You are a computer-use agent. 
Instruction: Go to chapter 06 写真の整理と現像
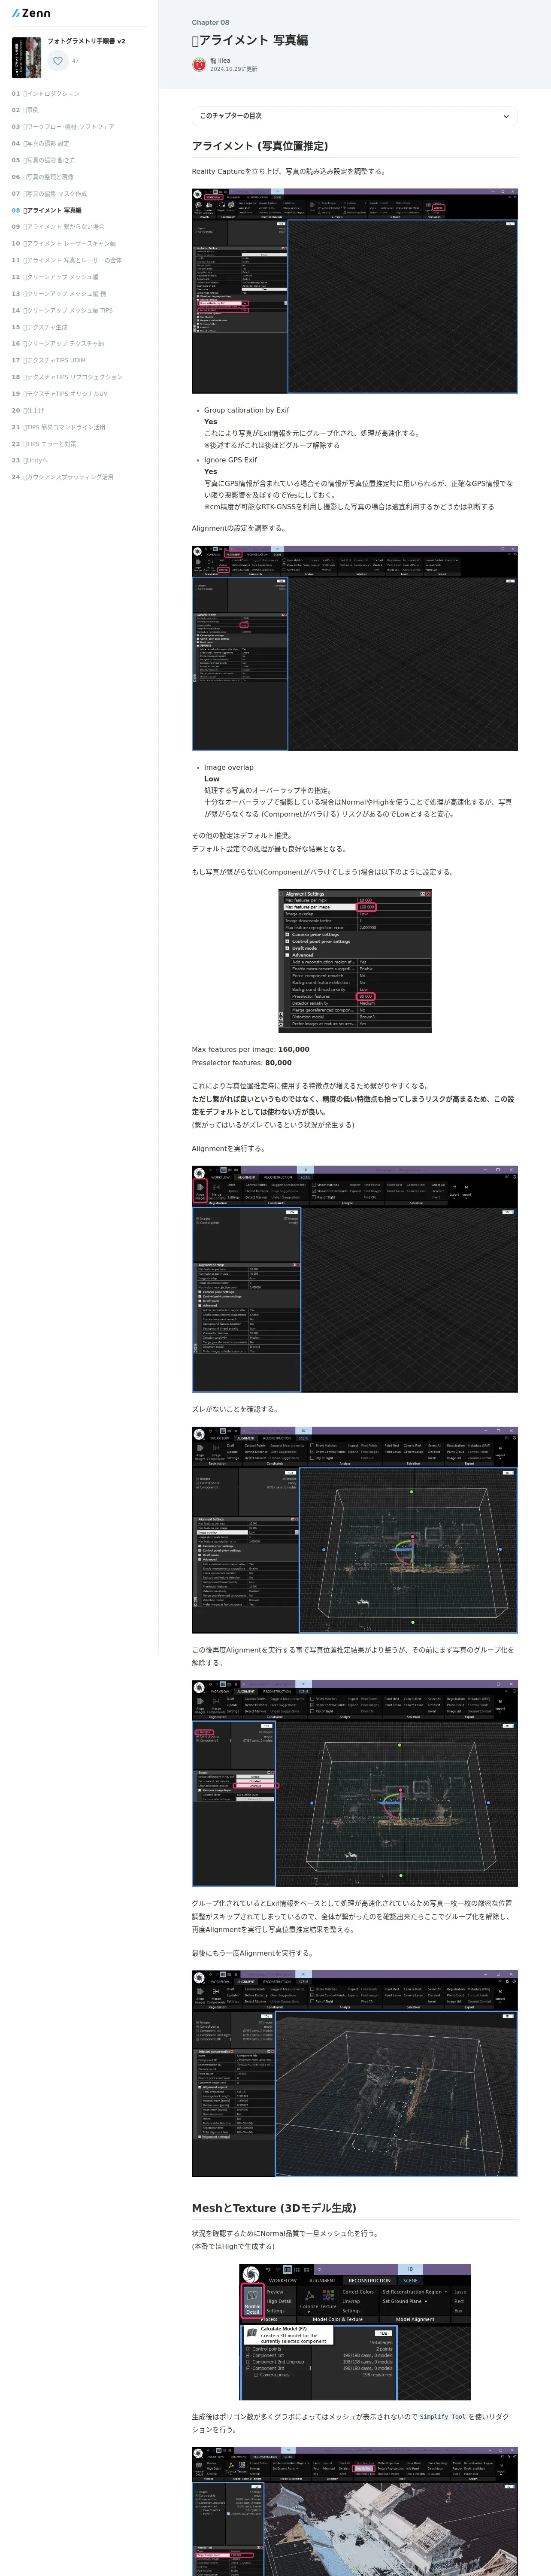[x=43, y=177]
